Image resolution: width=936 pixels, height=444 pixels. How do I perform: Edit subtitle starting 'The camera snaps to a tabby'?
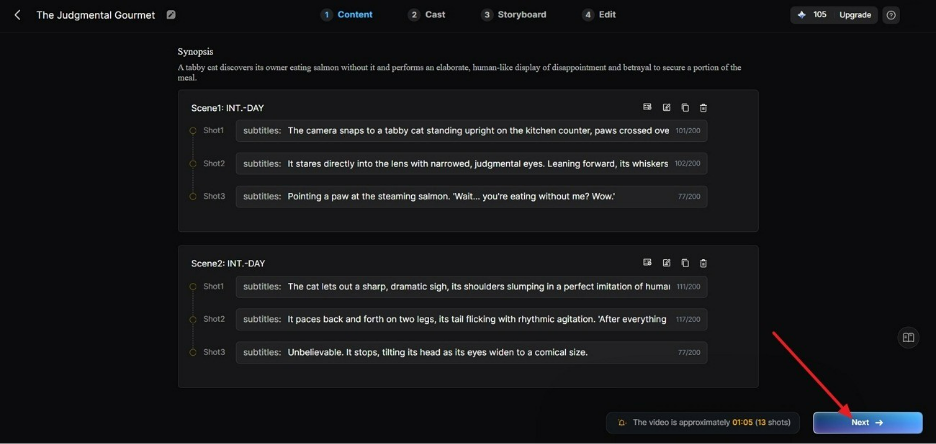pyautogui.click(x=472, y=131)
